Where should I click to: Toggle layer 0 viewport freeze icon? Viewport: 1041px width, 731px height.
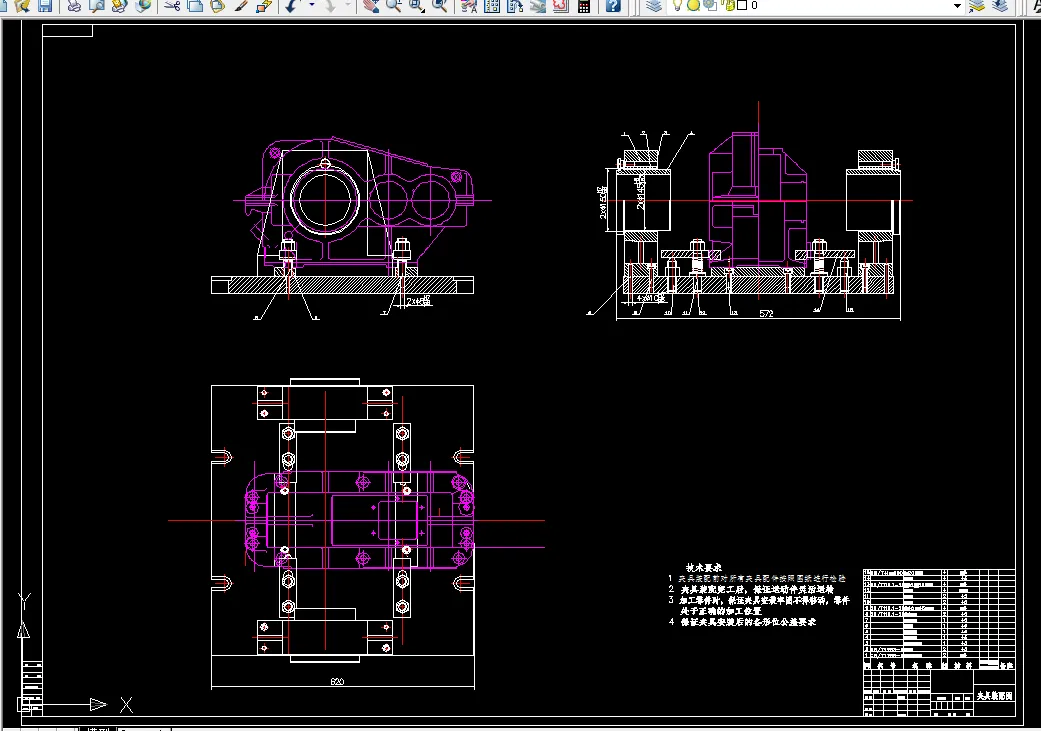pyautogui.click(x=710, y=5)
